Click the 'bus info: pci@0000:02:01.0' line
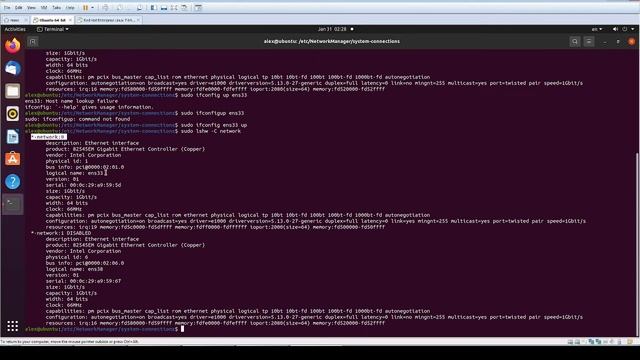Screen dimensions: 640x360 point(85,167)
